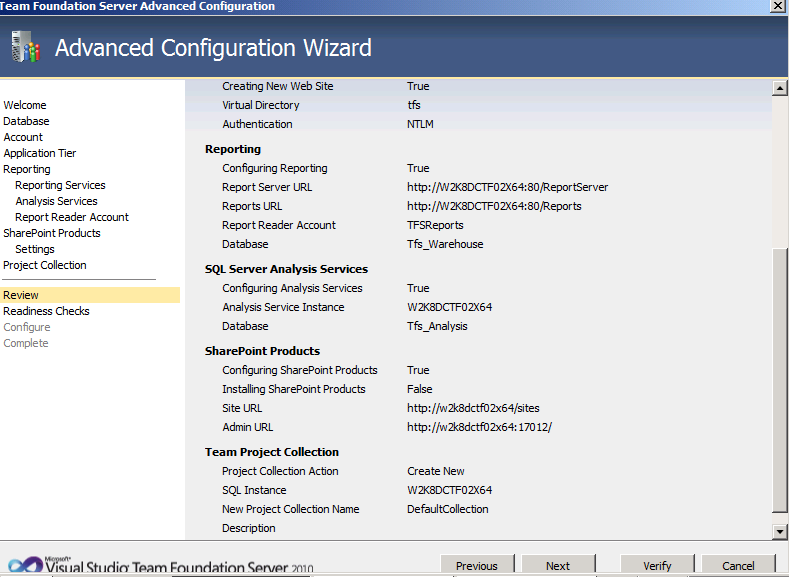Click the Configuring Reporting label
Screen dimensions: 789x577
[x=275, y=169]
